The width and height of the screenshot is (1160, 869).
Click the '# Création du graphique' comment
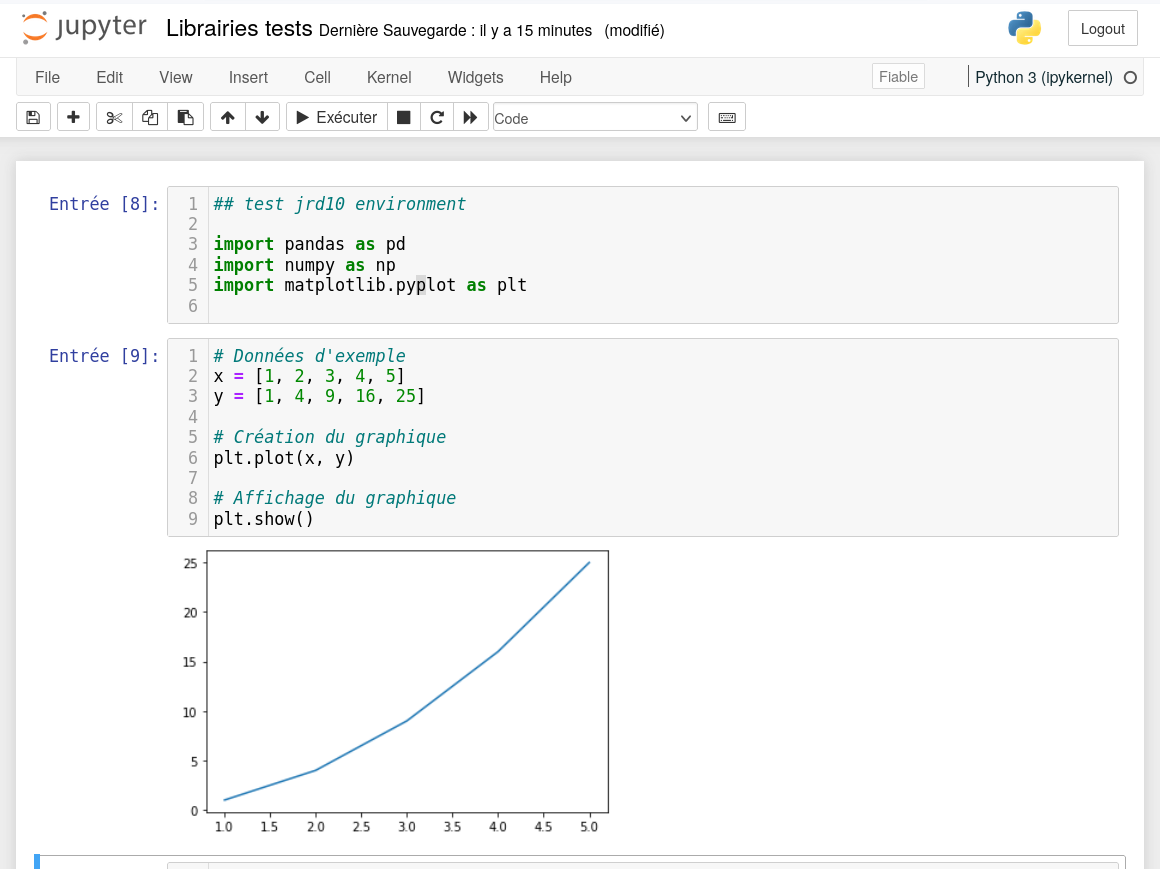coord(329,437)
